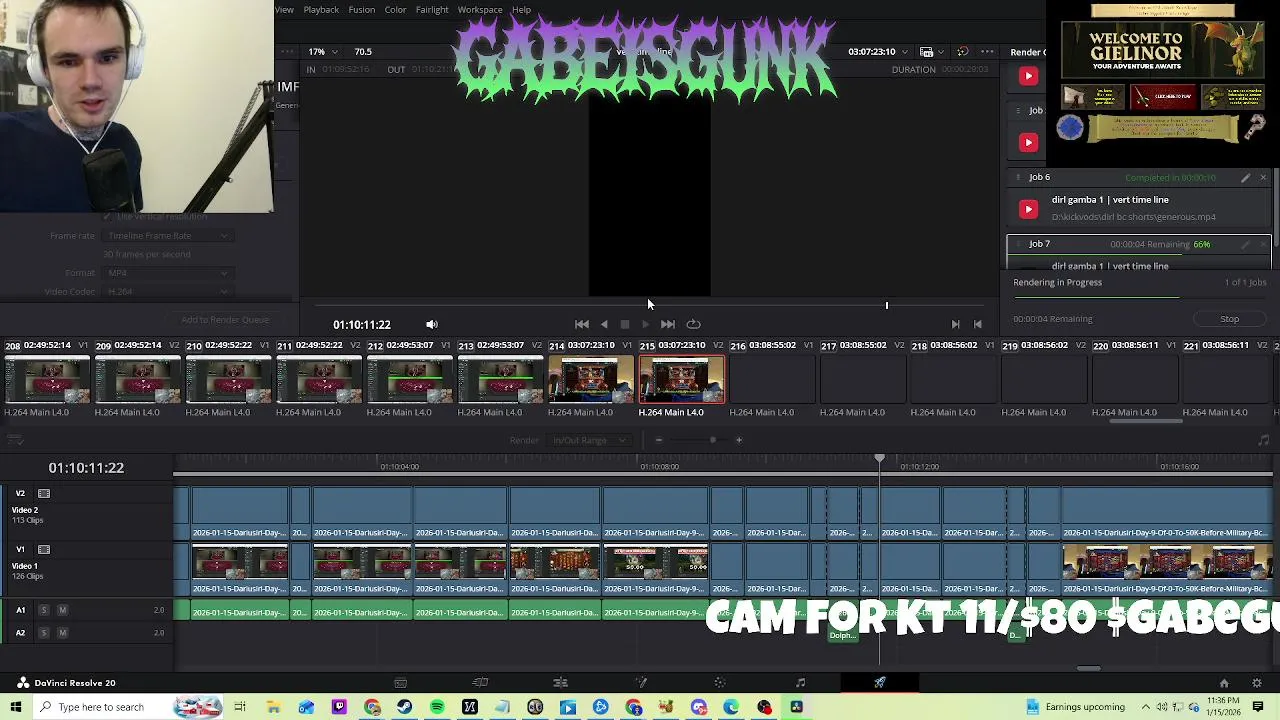Viewport: 1280px width, 720px height.
Task: Play reverse in the viewer
Action: point(604,324)
